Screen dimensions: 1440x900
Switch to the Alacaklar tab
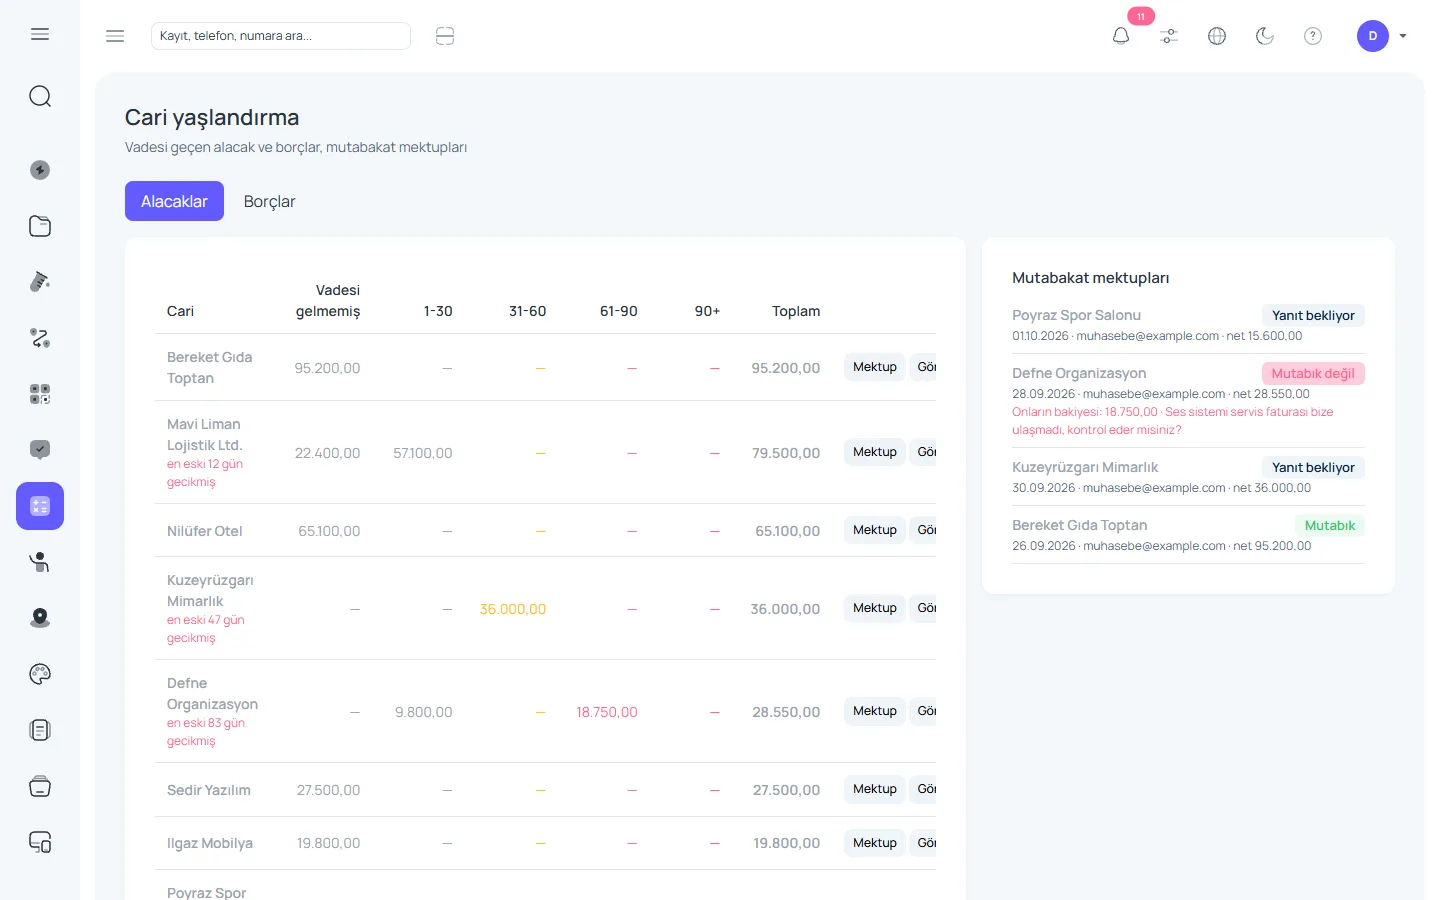pos(174,201)
